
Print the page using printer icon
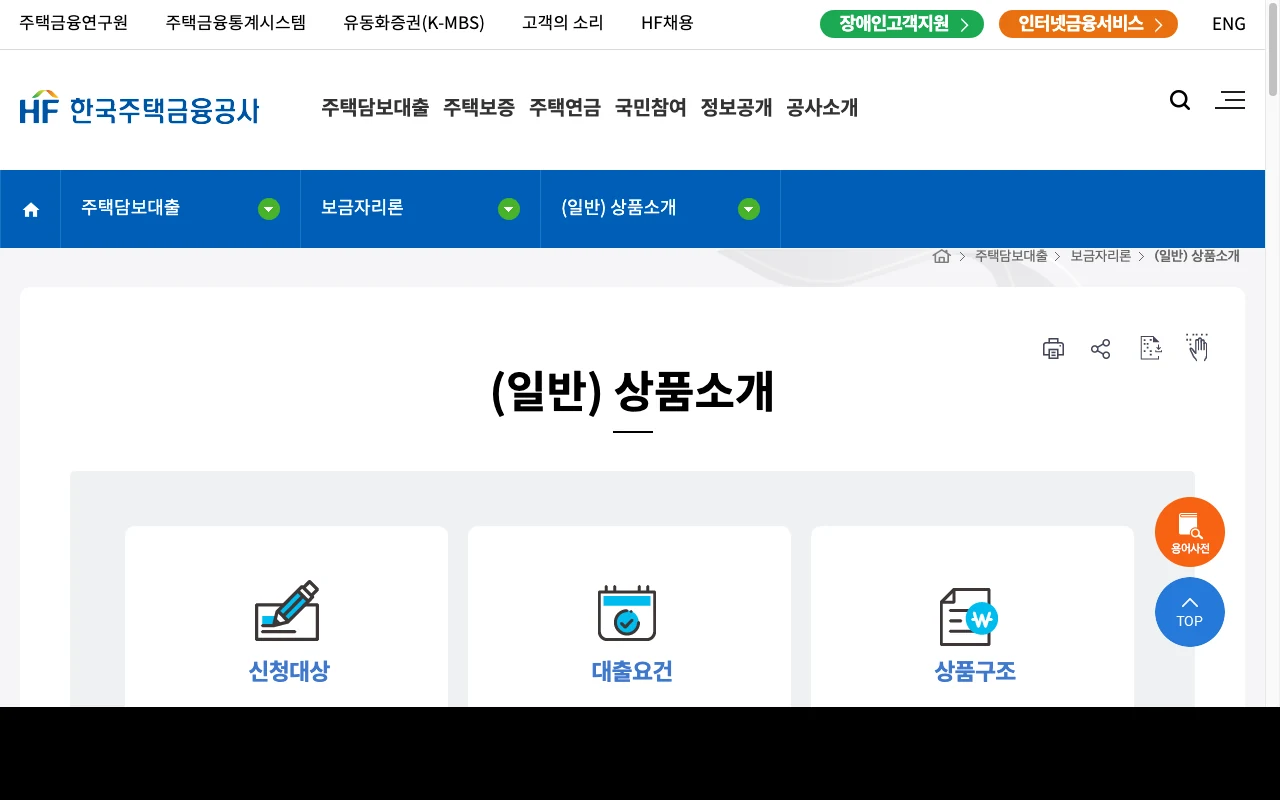1053,348
